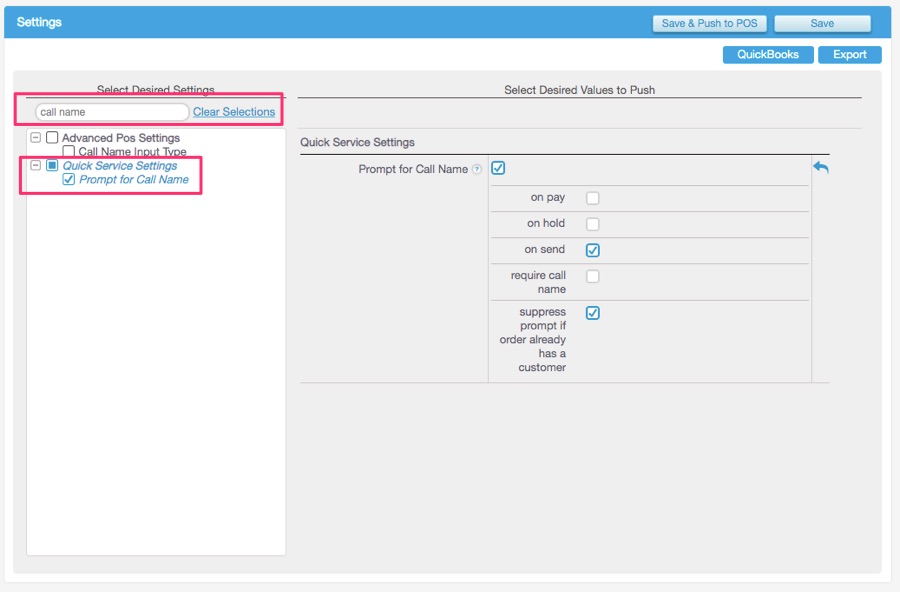Click the Clear Selections link
900x592 pixels.
[235, 111]
